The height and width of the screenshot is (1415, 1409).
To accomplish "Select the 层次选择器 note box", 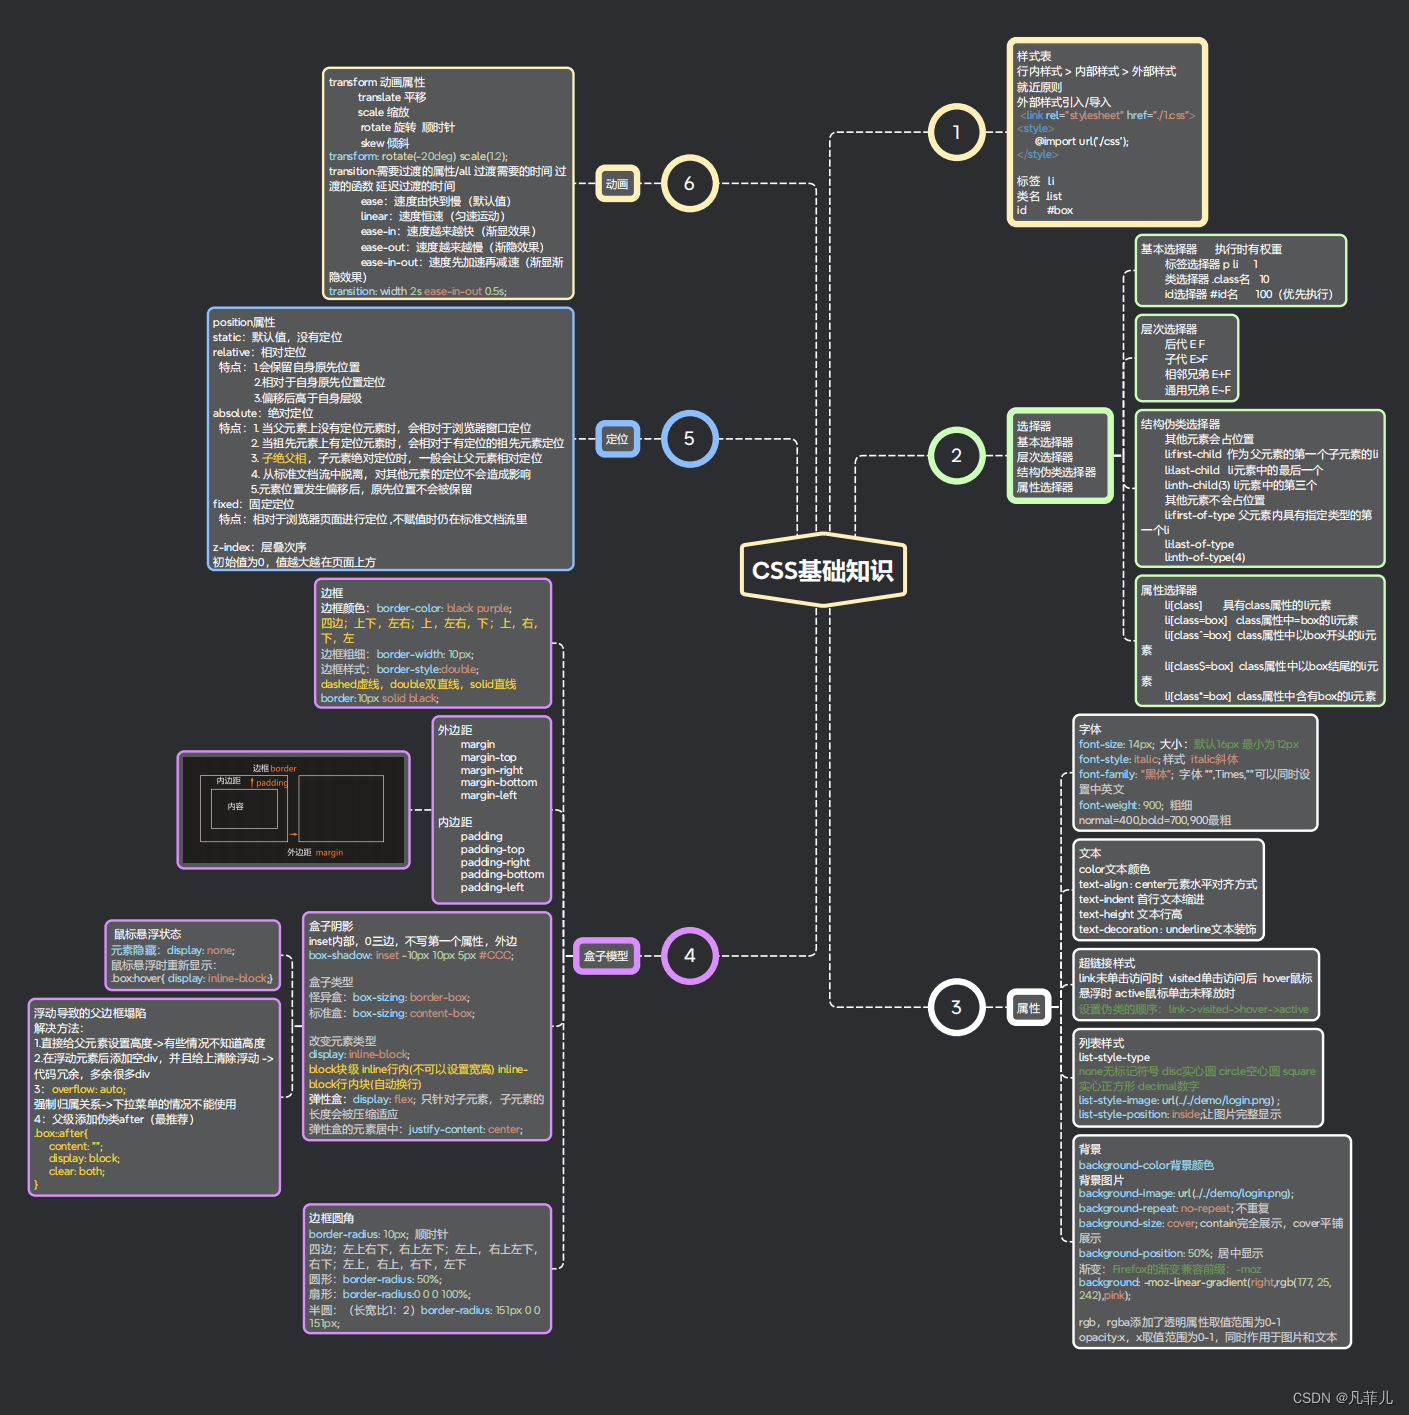I will (x=1186, y=358).
